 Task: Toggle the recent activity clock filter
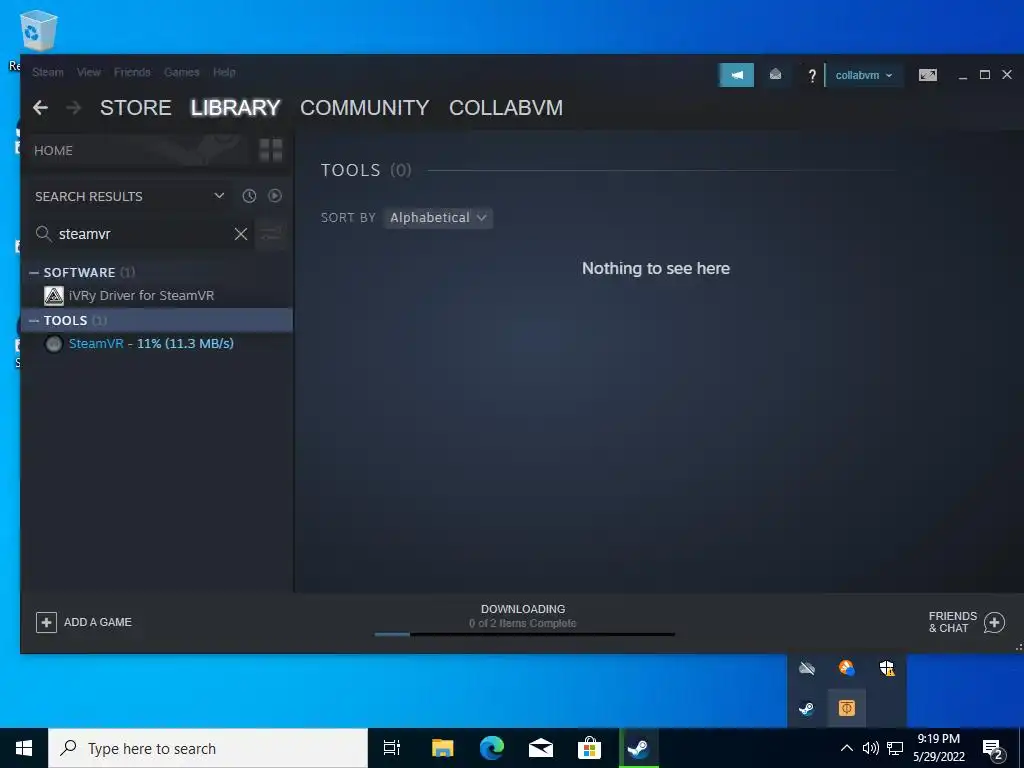(249, 196)
